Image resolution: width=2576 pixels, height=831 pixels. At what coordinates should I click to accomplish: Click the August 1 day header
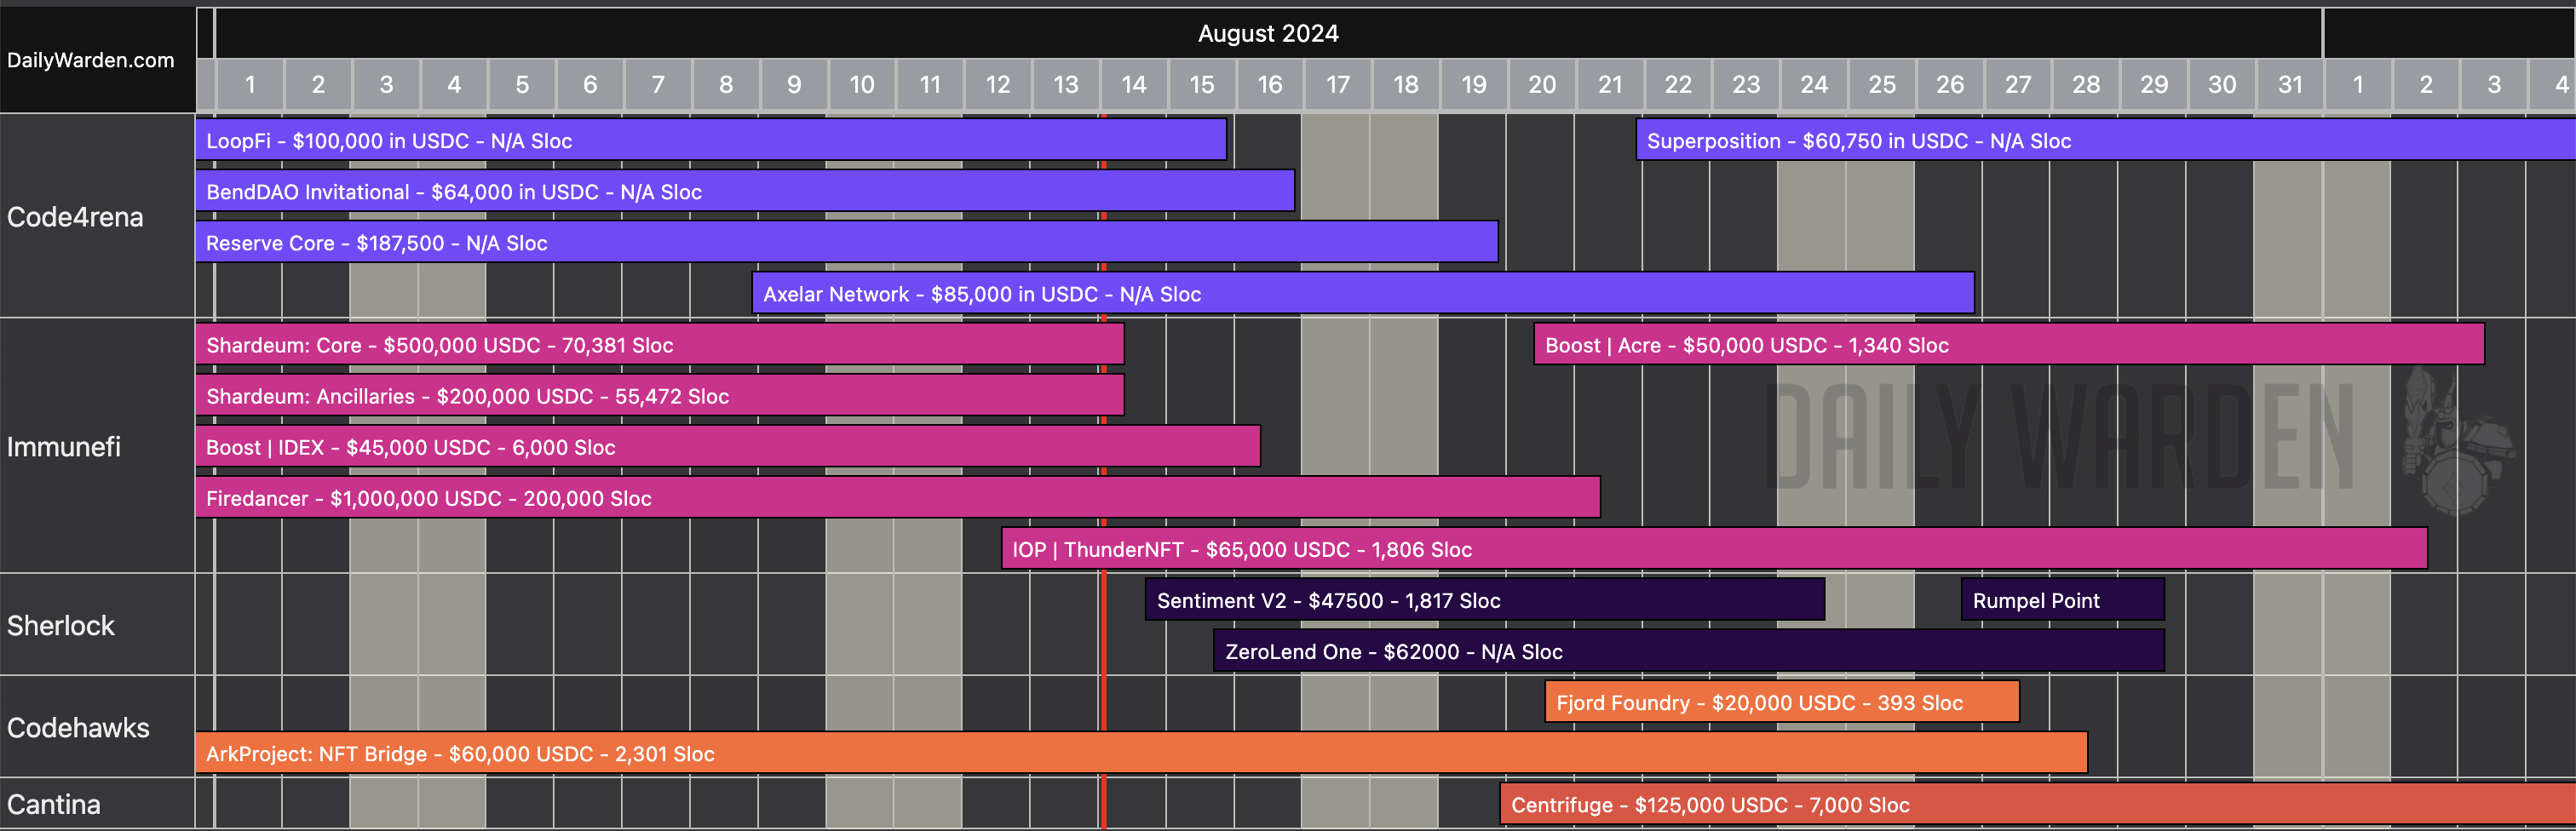click(250, 84)
